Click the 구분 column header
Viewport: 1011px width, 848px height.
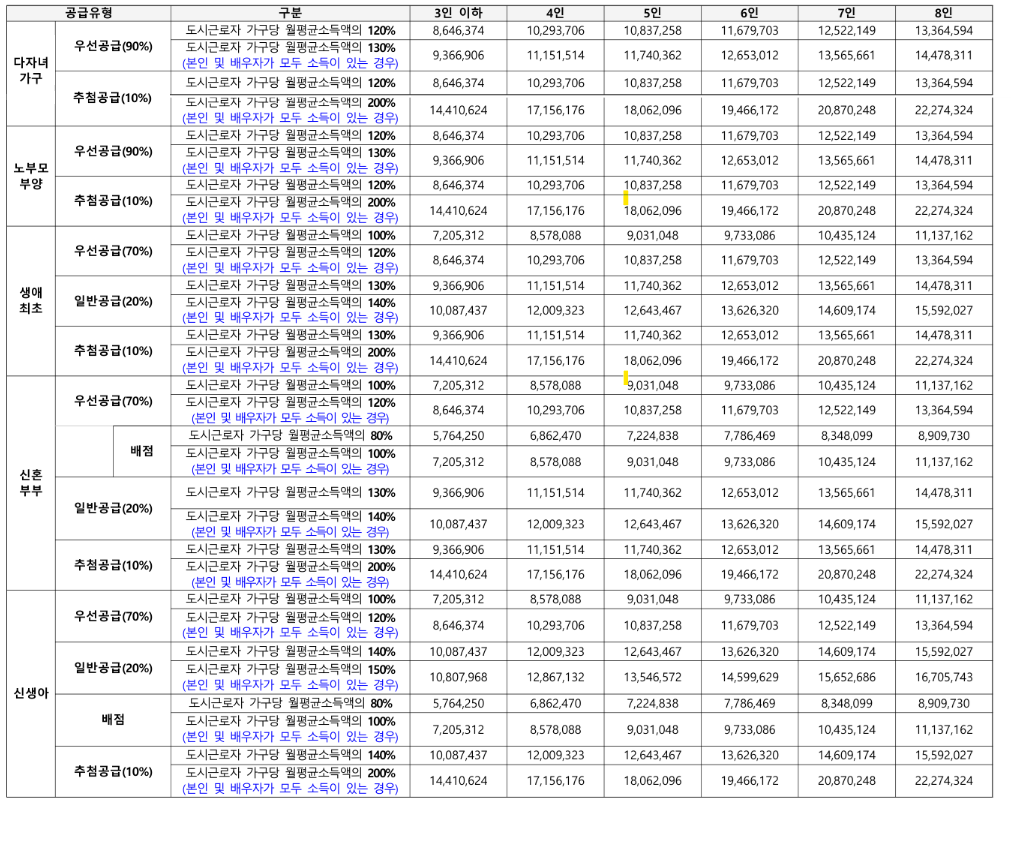290,12
